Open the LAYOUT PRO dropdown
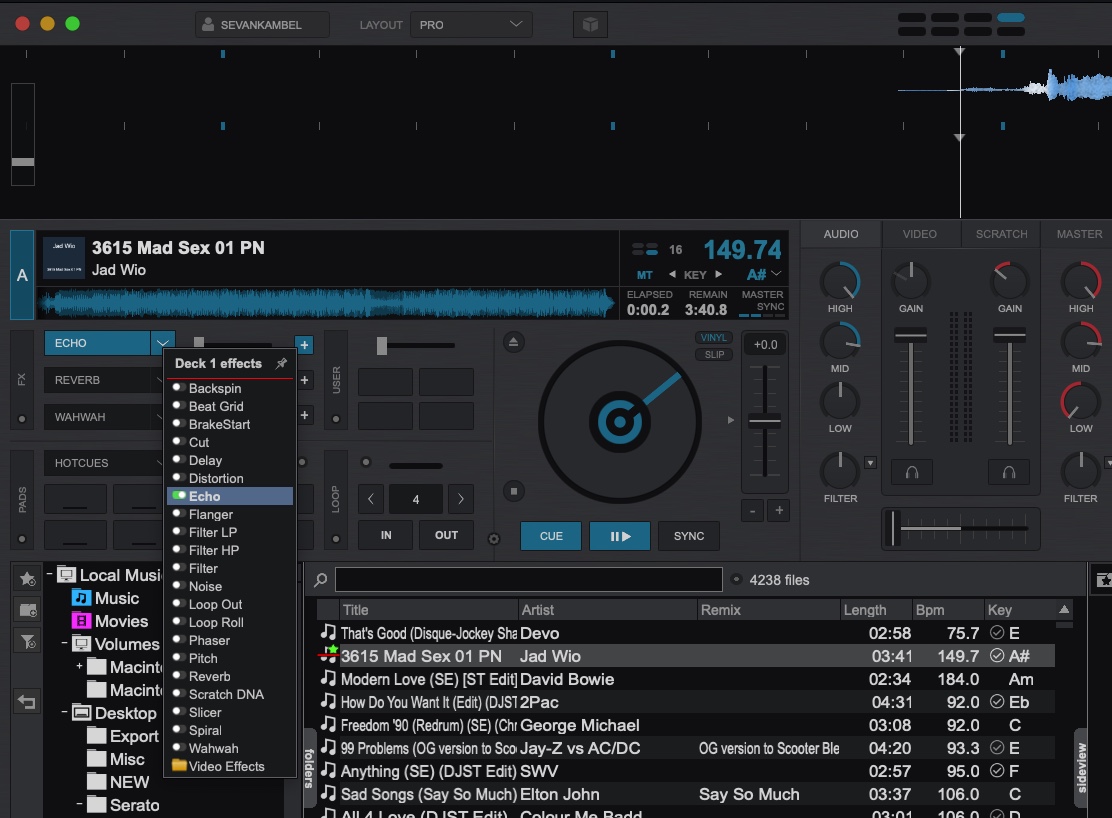Viewport: 1112px width, 818px height. click(471, 25)
